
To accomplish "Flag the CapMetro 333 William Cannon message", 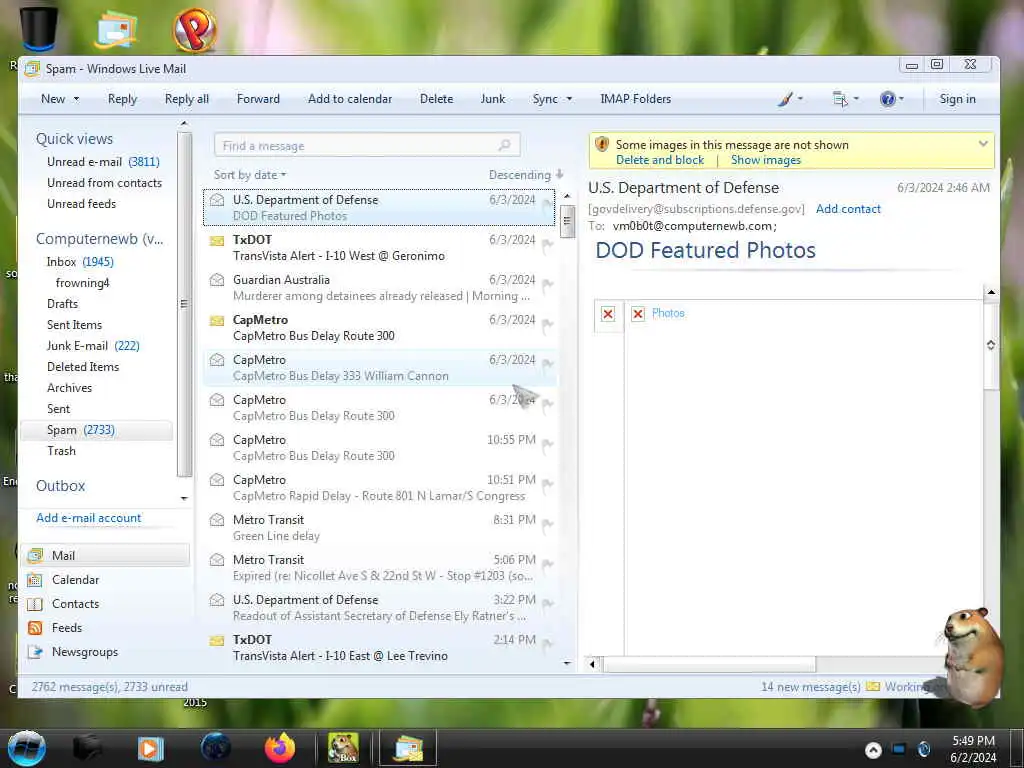I will coord(547,365).
